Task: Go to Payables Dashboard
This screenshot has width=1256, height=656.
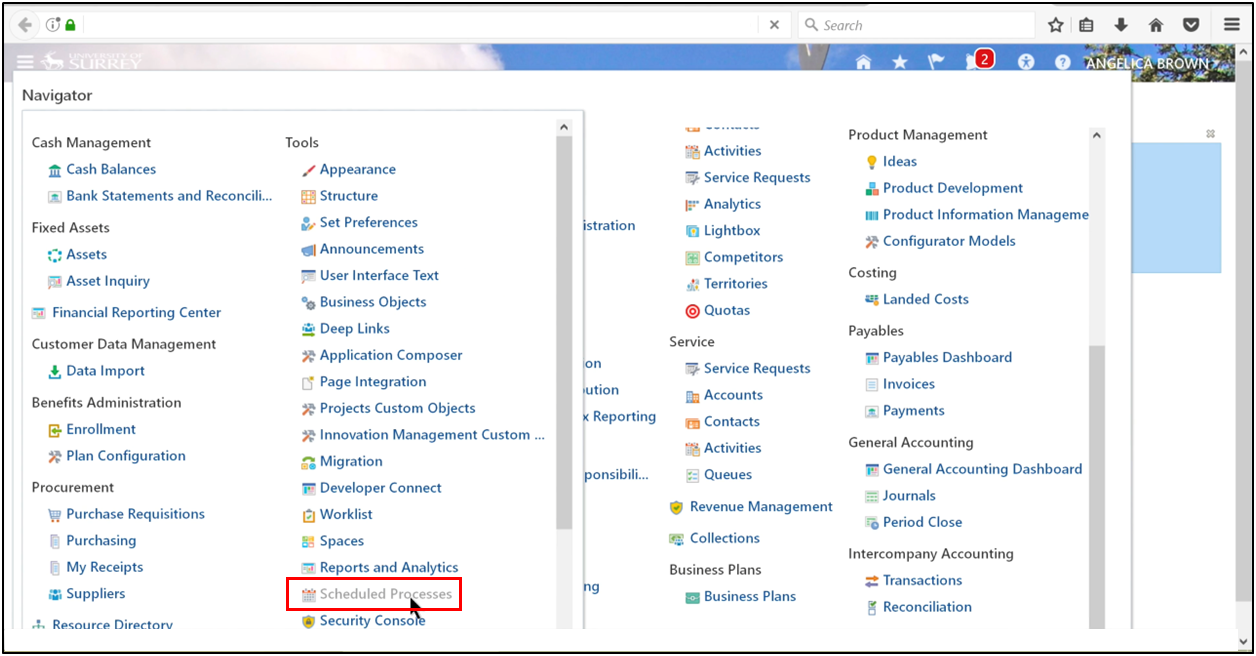Action: pyautogui.click(x=947, y=358)
